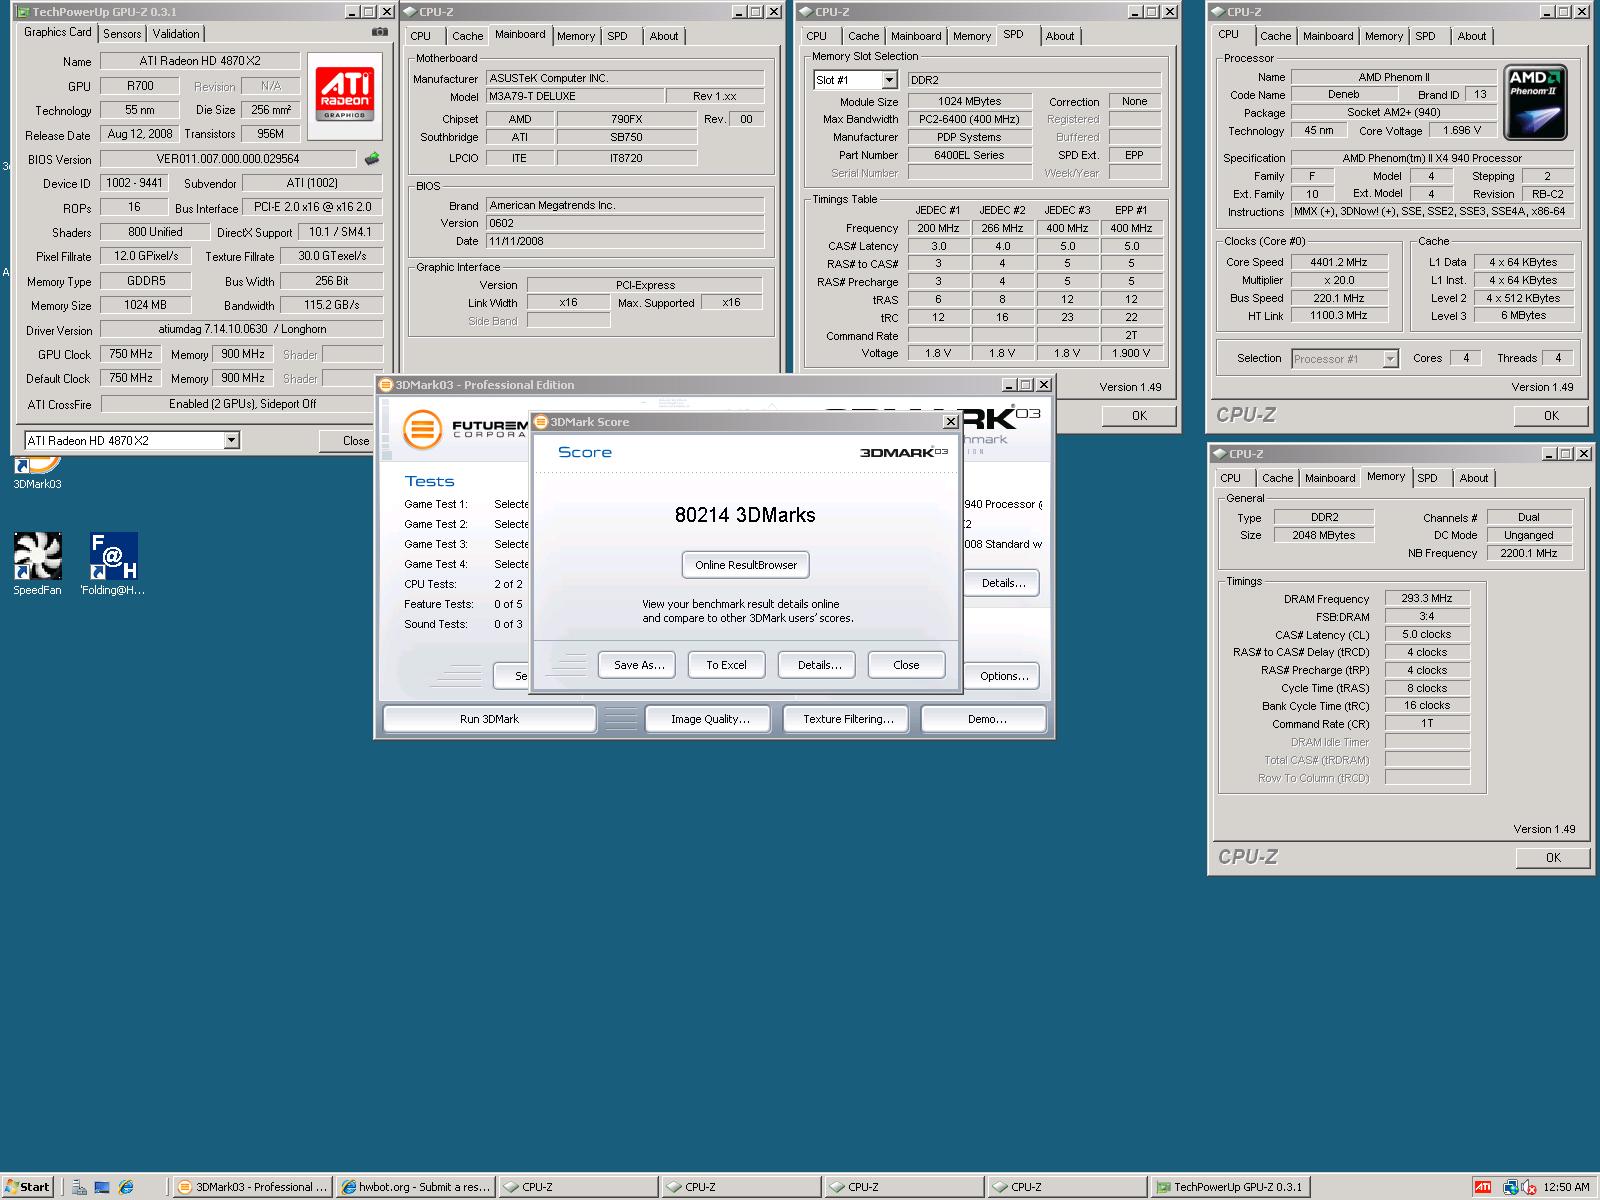
Task: Click OK in the SPD CPU-Z window
Action: (x=1139, y=416)
